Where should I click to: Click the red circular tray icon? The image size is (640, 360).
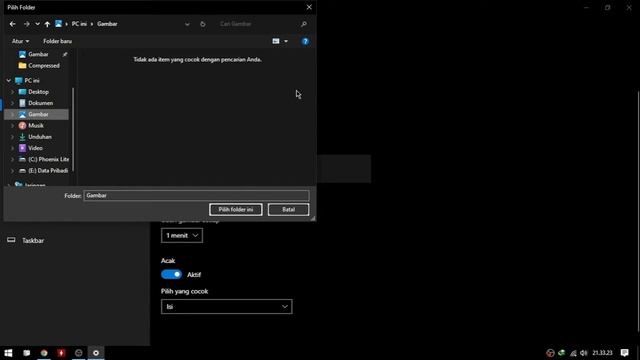550,353
